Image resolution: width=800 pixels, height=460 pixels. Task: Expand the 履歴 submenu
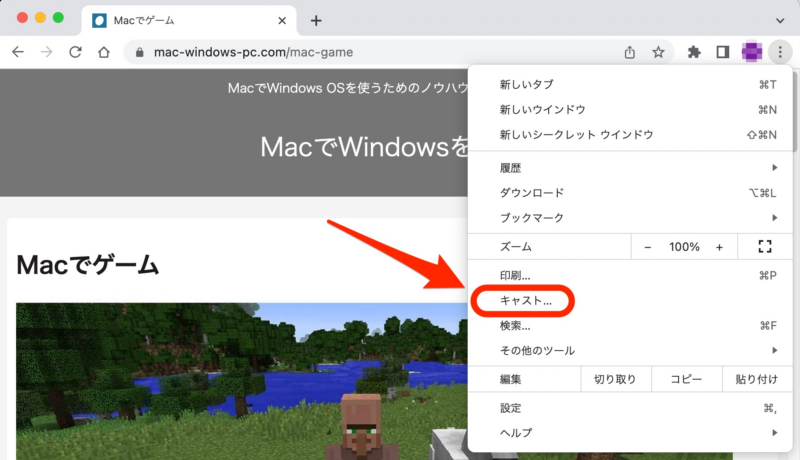pos(630,168)
